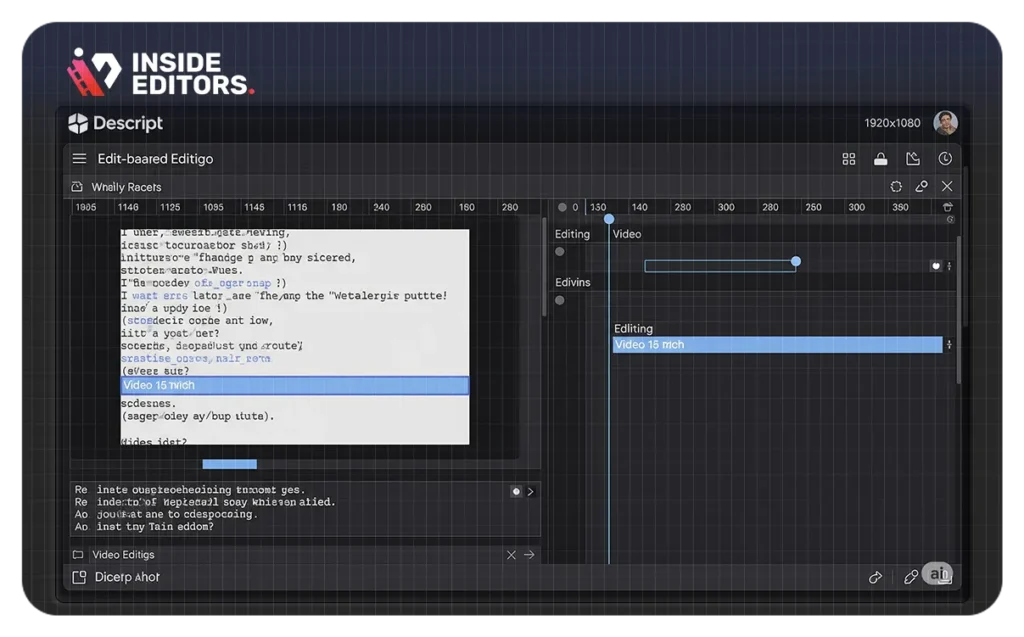Click the Dicerp Ahor document icon
This screenshot has height=637, width=1024.
pos(79,577)
